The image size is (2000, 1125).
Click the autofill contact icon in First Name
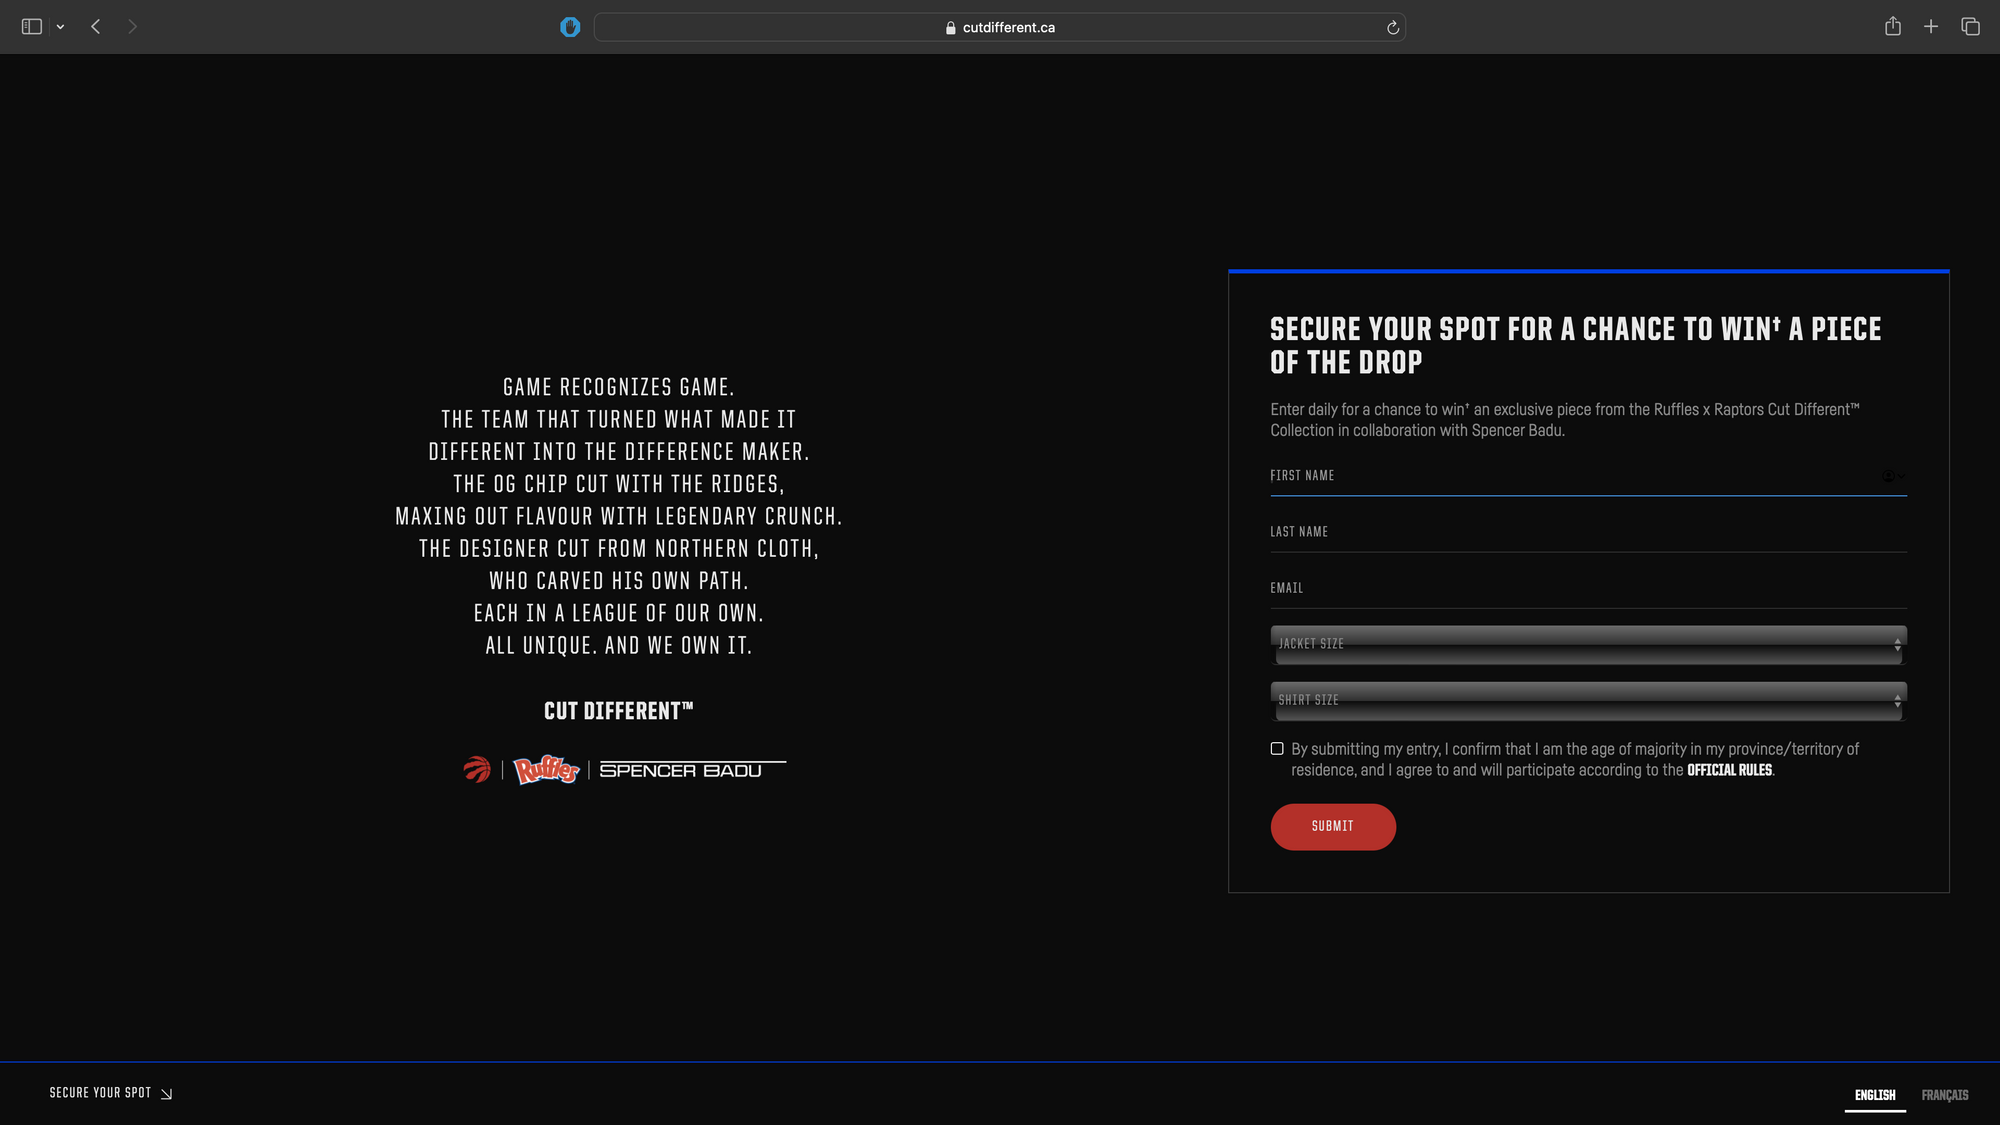coord(1890,477)
